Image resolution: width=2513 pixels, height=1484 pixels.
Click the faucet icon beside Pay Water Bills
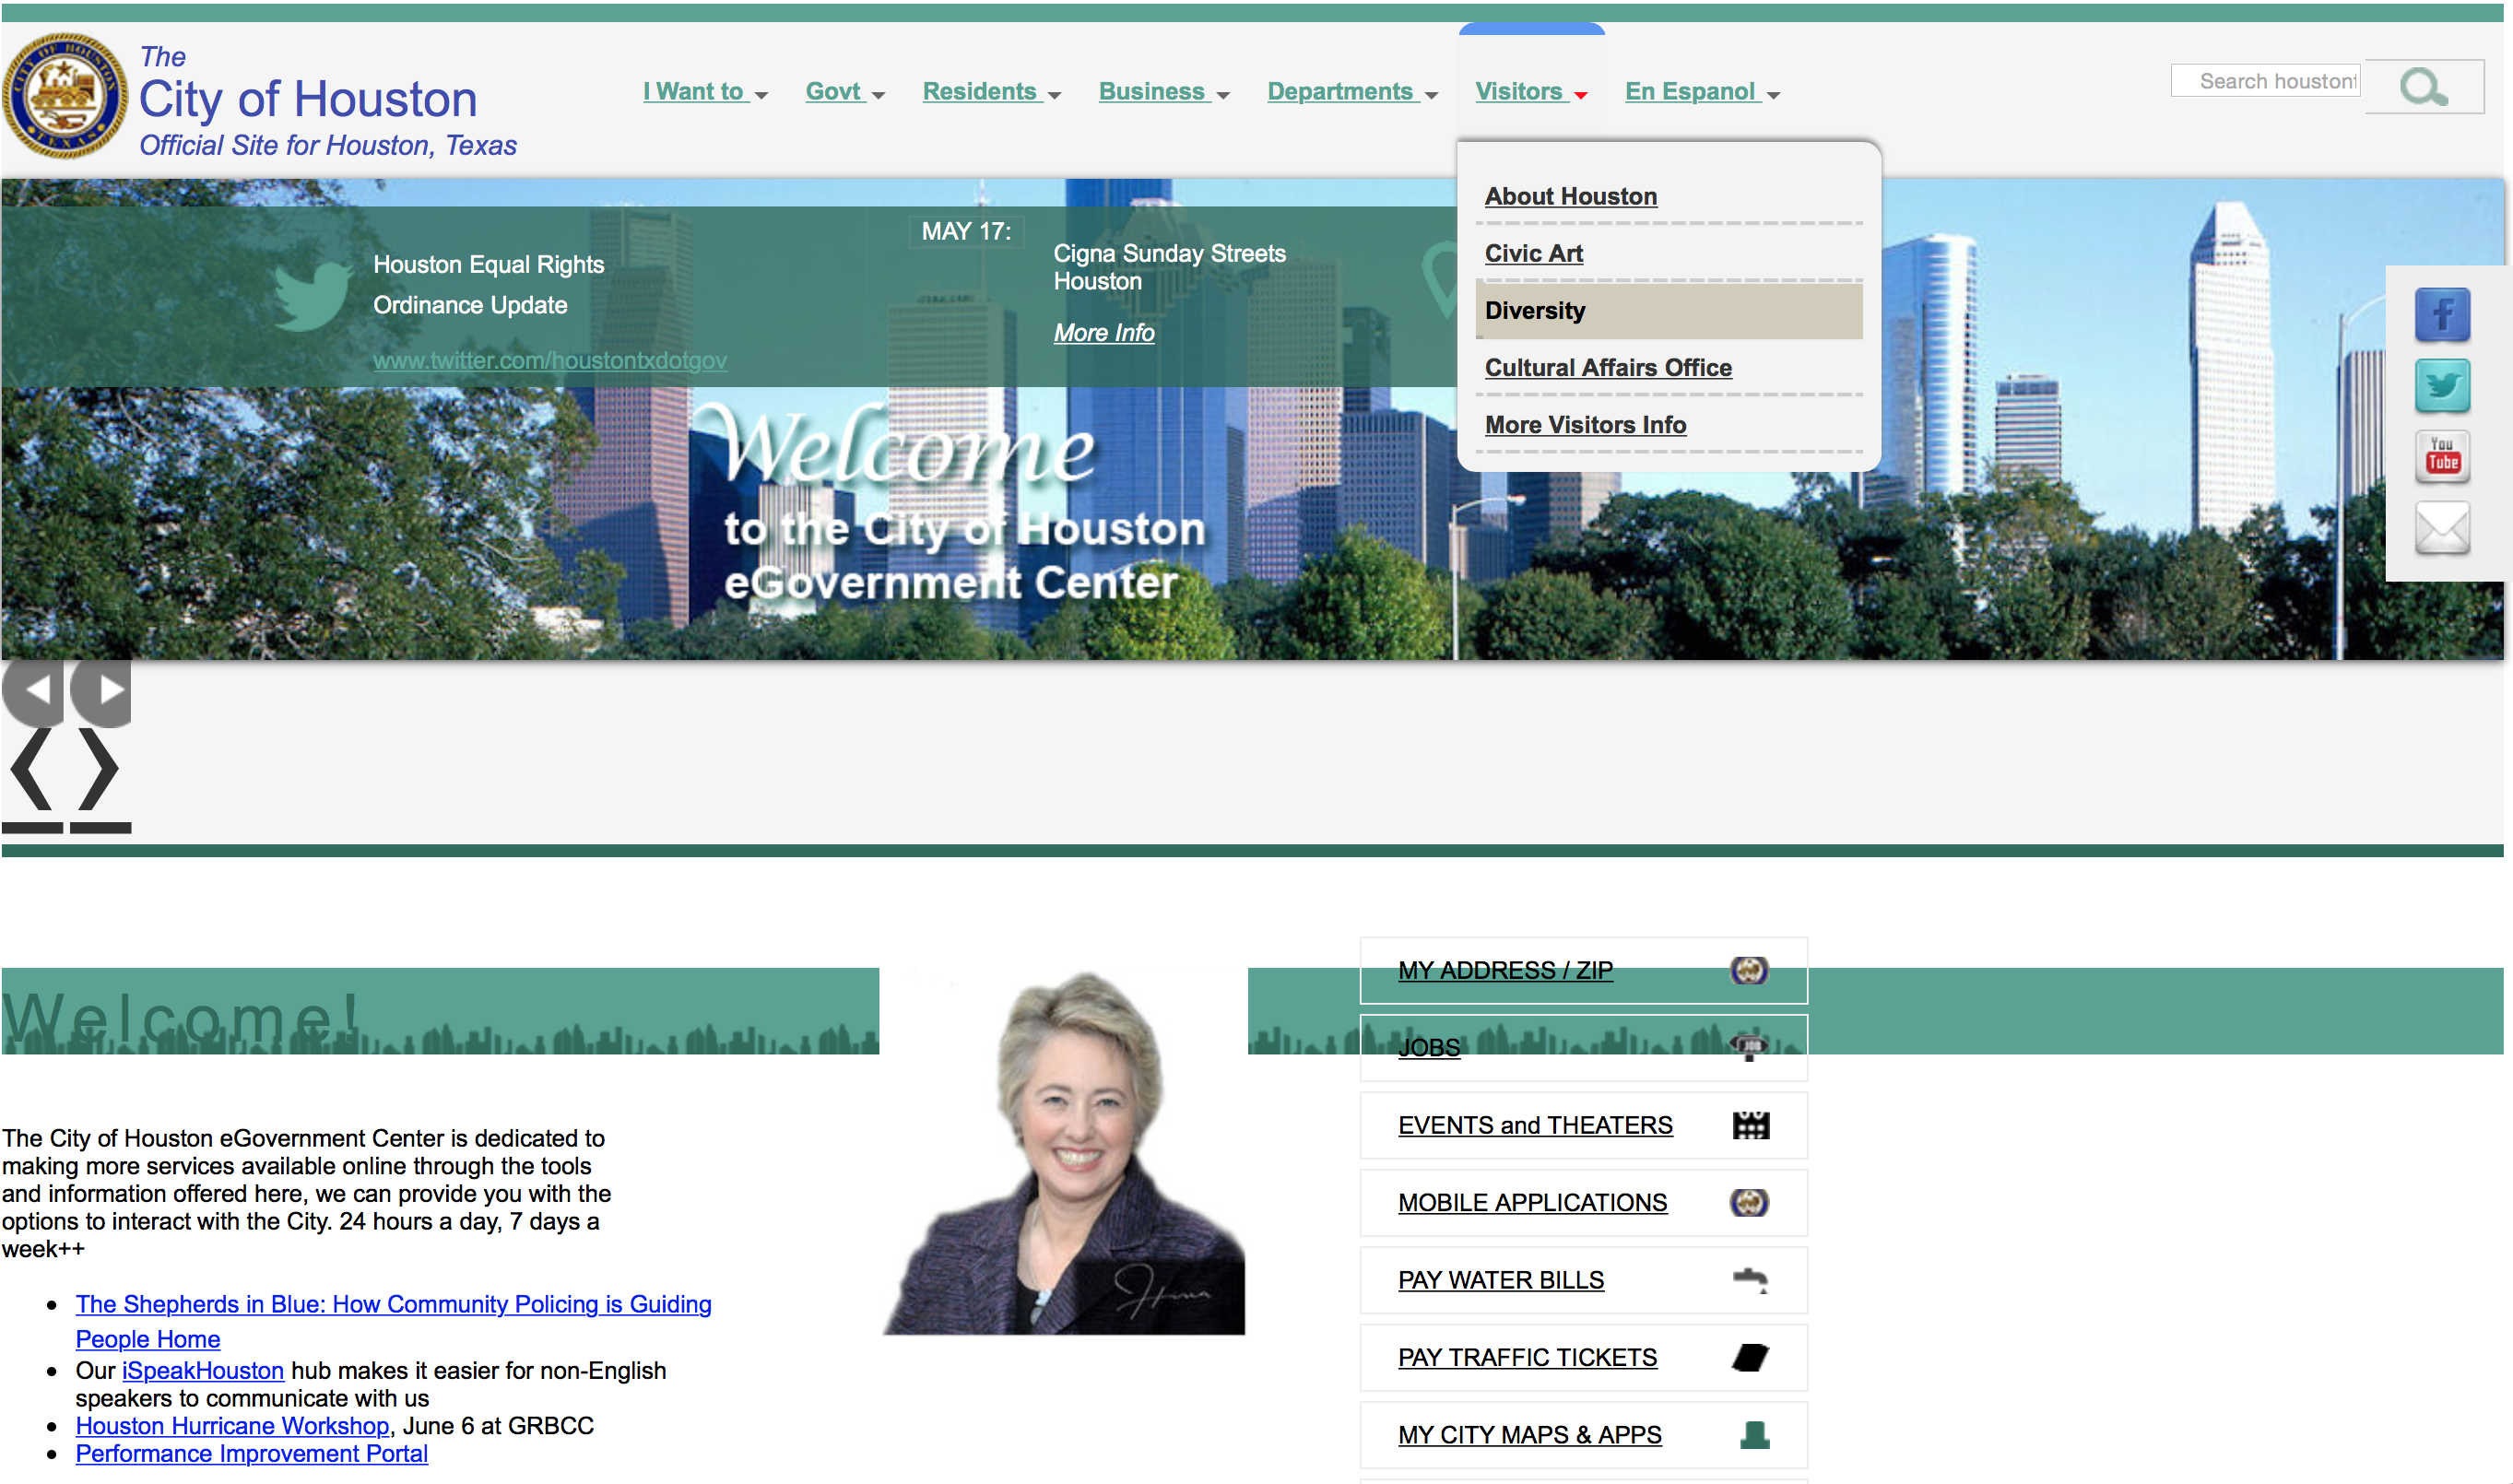coord(1749,1279)
